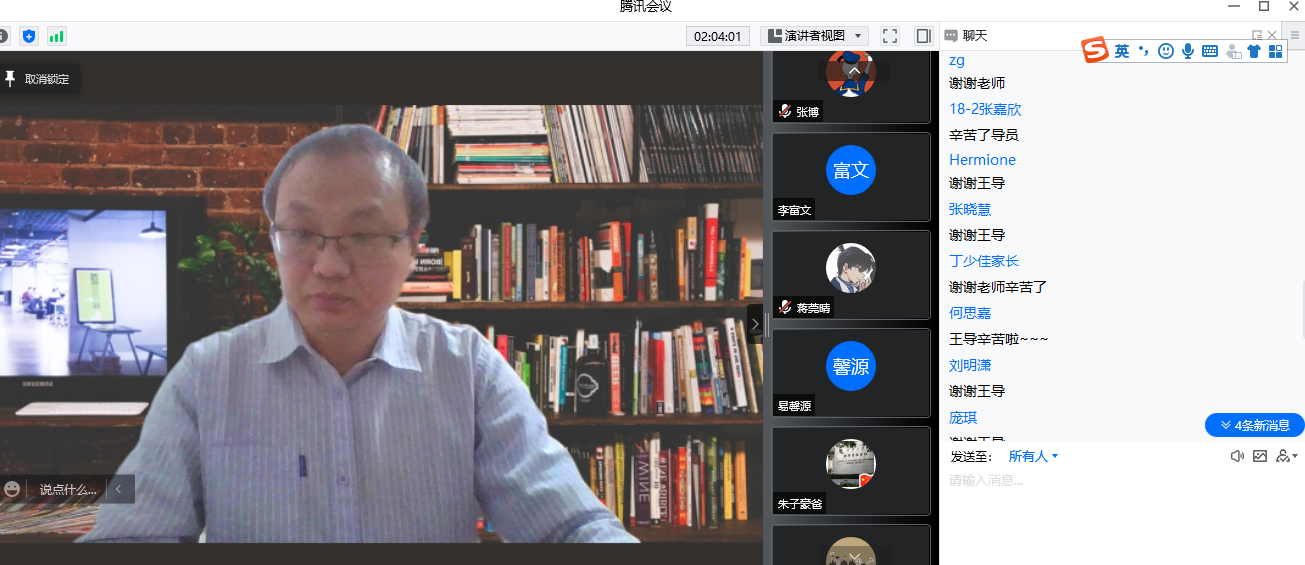Click Sogou input microphone icon
This screenshot has width=1305, height=565.
(1188, 51)
